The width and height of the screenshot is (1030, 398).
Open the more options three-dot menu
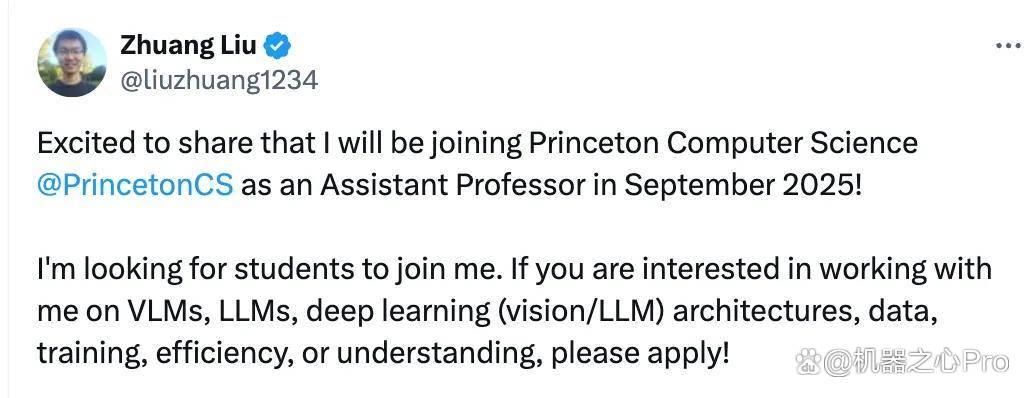[1008, 46]
